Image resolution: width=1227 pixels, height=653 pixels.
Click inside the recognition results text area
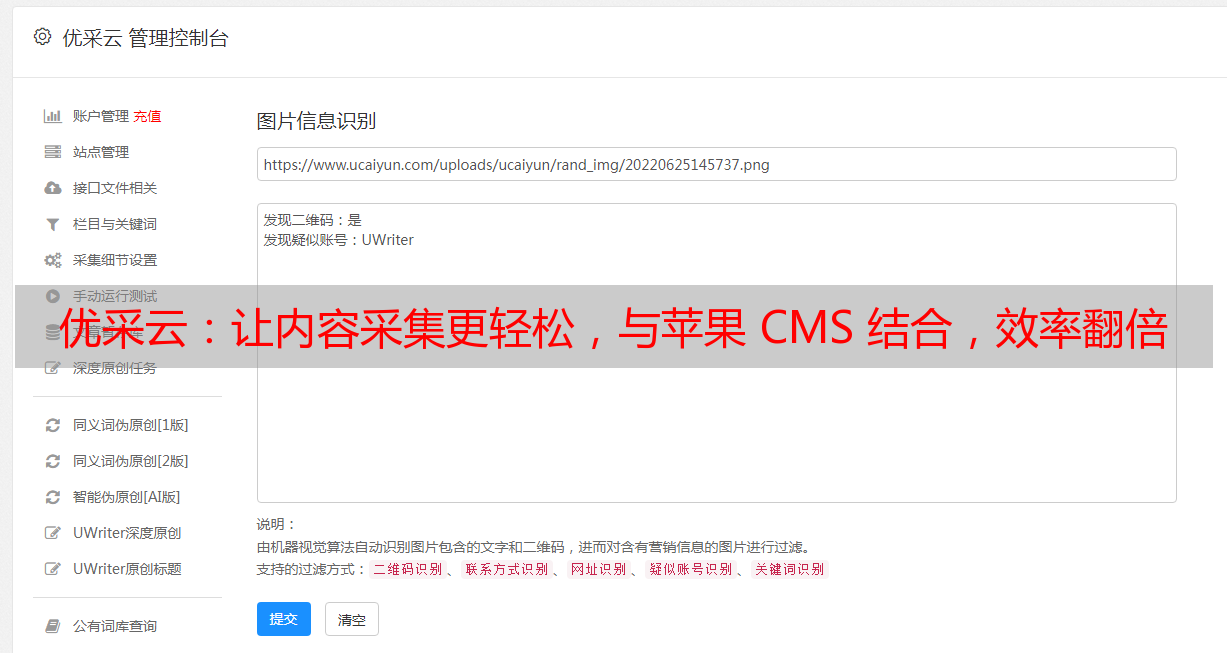tap(716, 353)
